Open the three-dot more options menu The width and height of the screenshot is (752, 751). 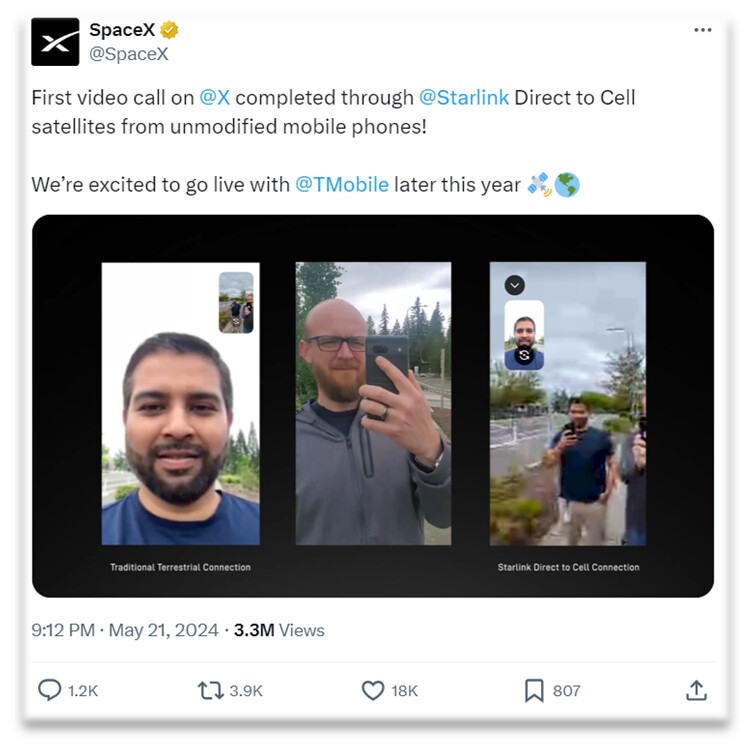point(703,30)
